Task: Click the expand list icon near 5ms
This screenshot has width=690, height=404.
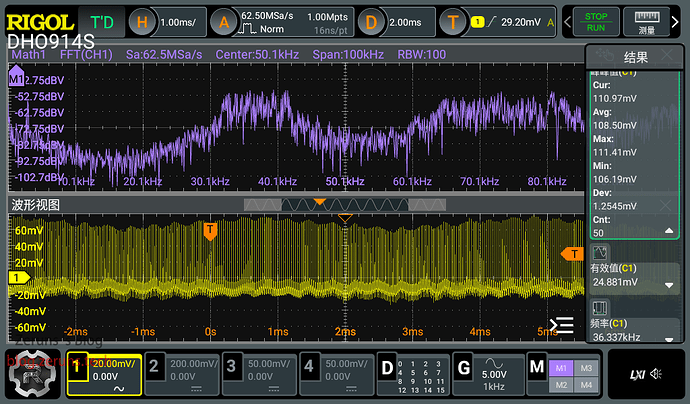Action: (562, 325)
